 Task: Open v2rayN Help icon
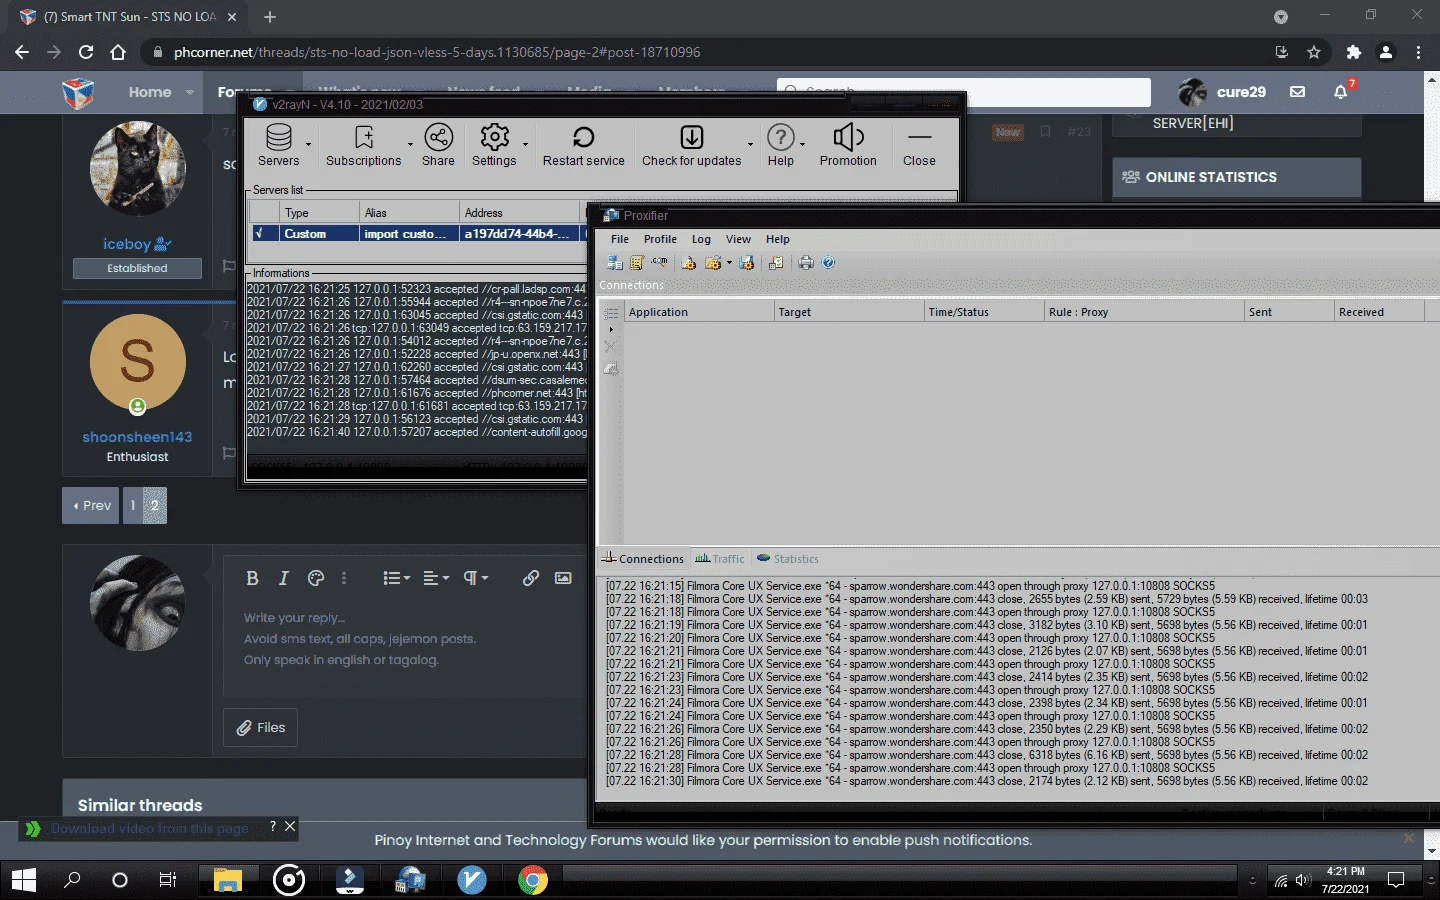780,145
